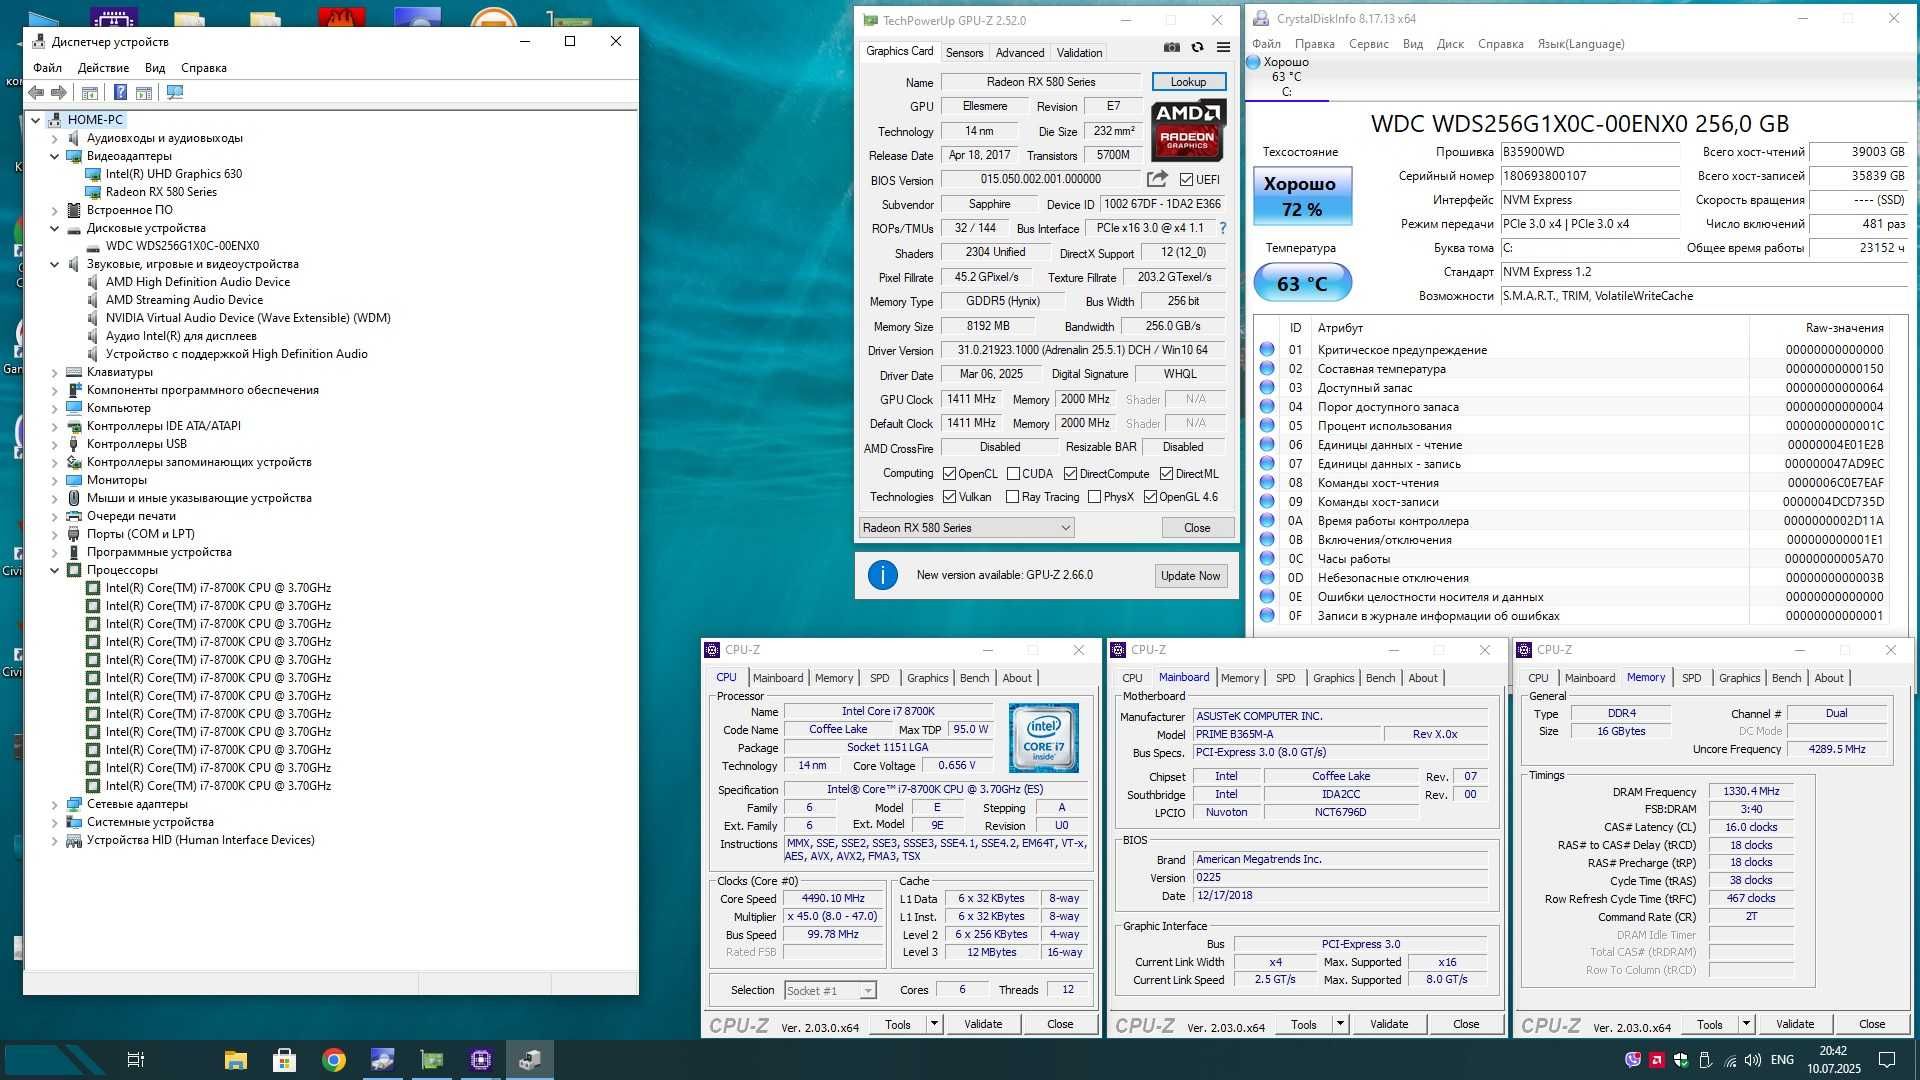Click the BIOS export share icon in GPU-Z
This screenshot has width=1920, height=1080.
[x=1157, y=179]
